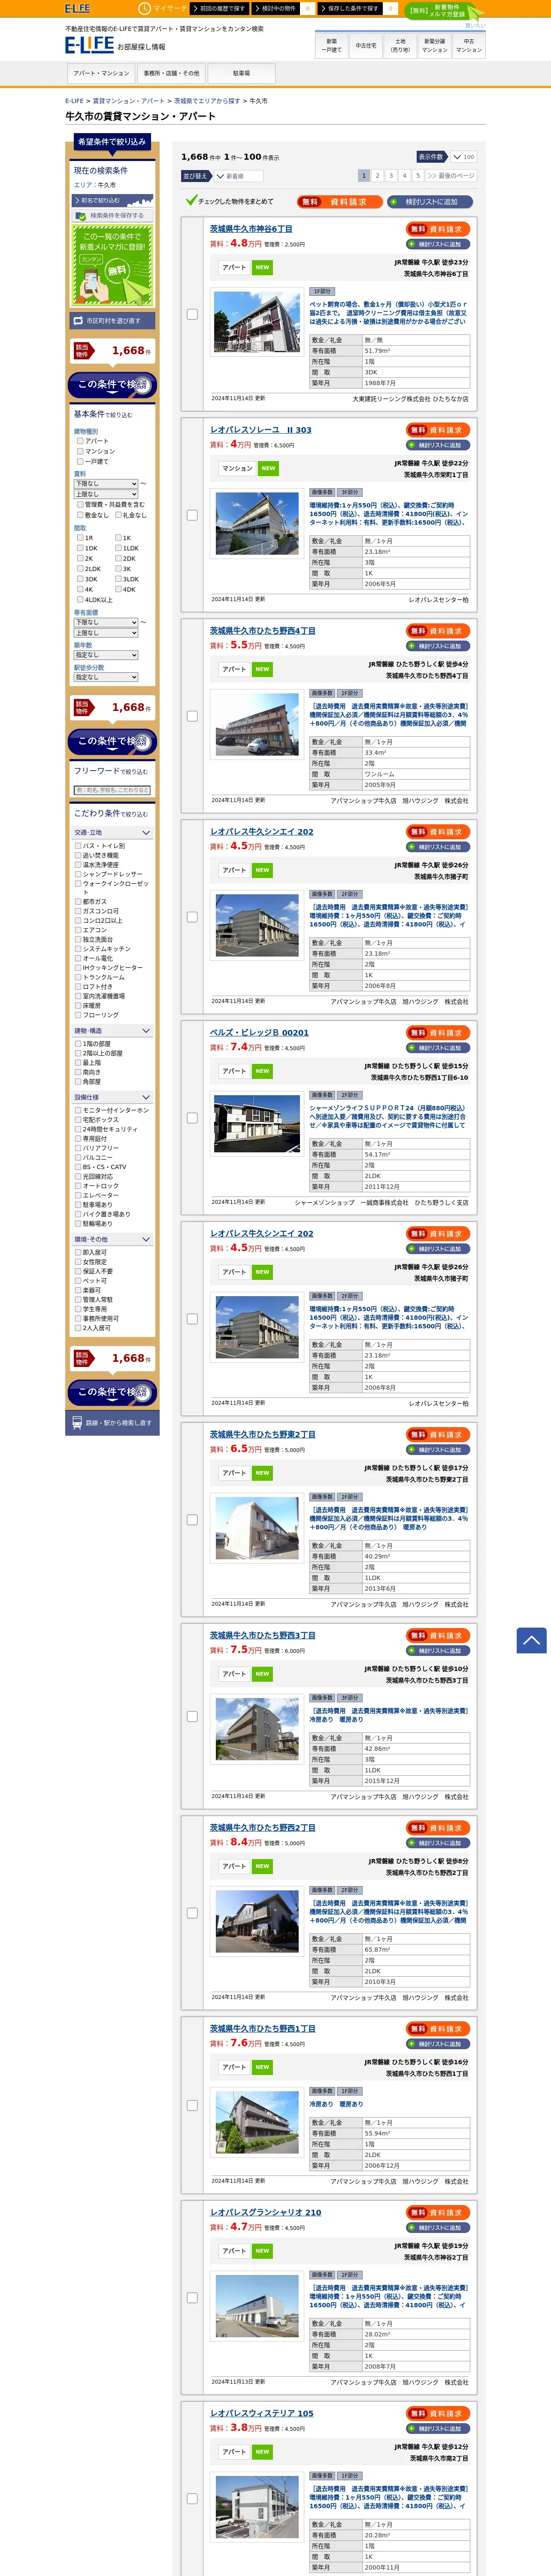Enable the 敷金なし checkbox
551x2576 pixels.
coord(80,515)
